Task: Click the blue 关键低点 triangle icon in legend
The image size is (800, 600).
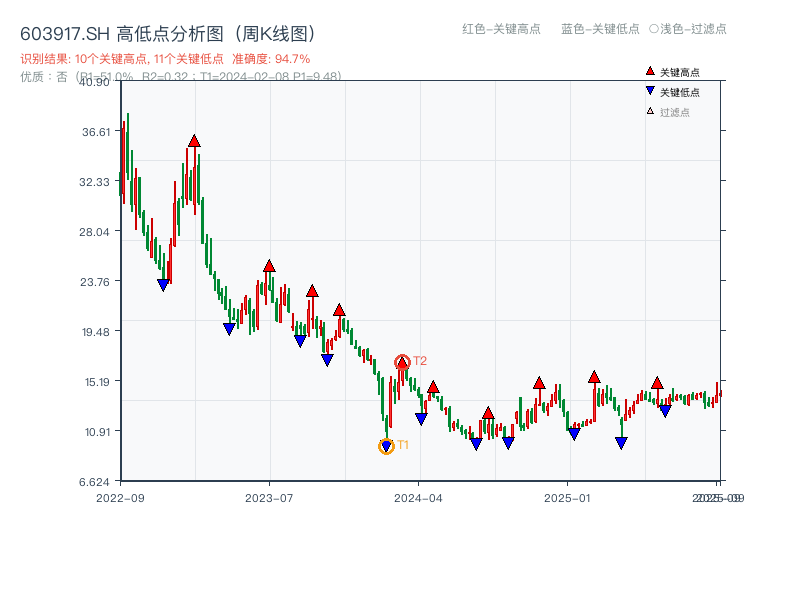Action: (x=649, y=88)
